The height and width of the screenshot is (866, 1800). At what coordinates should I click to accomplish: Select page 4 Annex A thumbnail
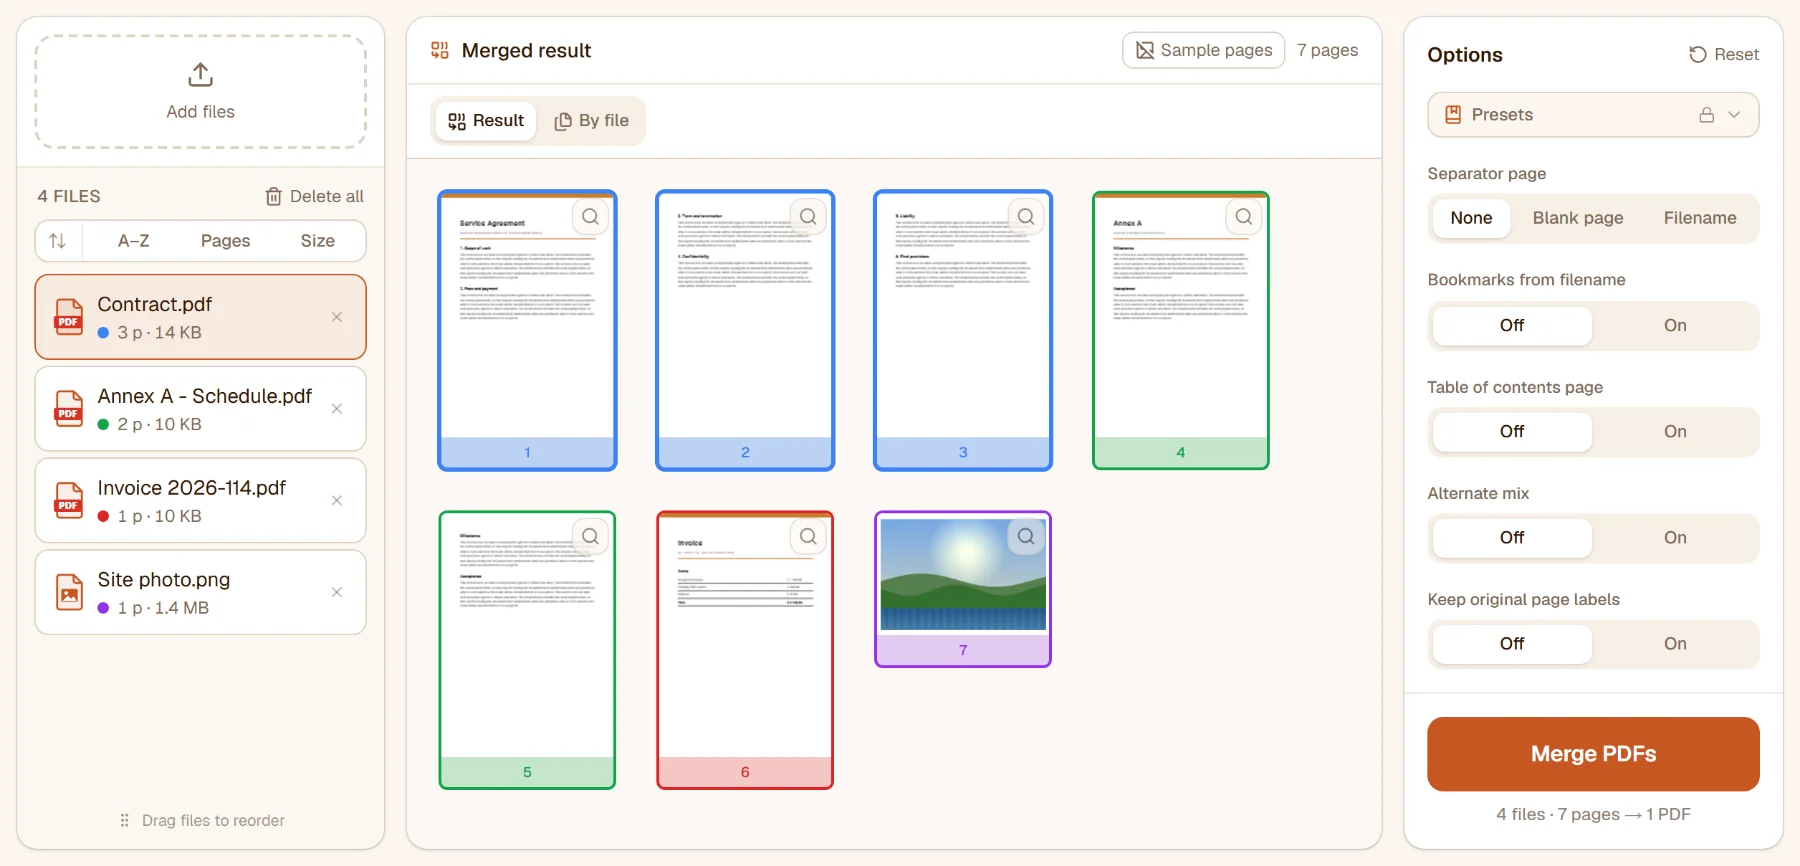(1180, 330)
